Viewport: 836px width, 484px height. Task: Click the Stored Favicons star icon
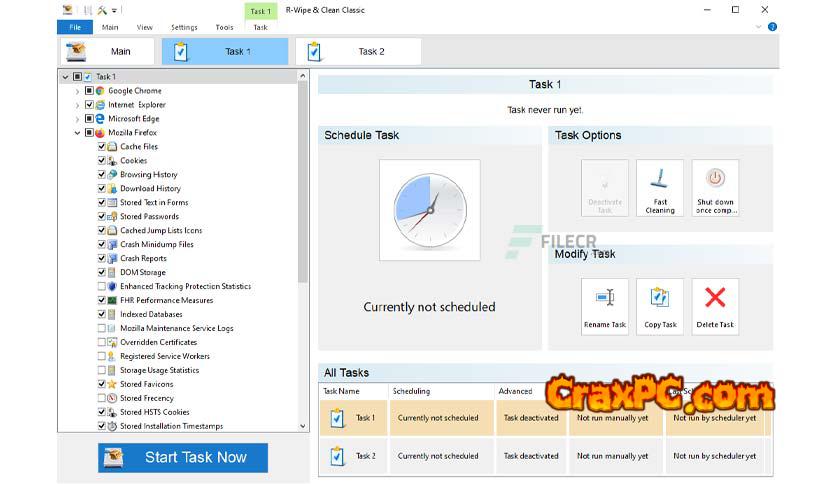(112, 384)
